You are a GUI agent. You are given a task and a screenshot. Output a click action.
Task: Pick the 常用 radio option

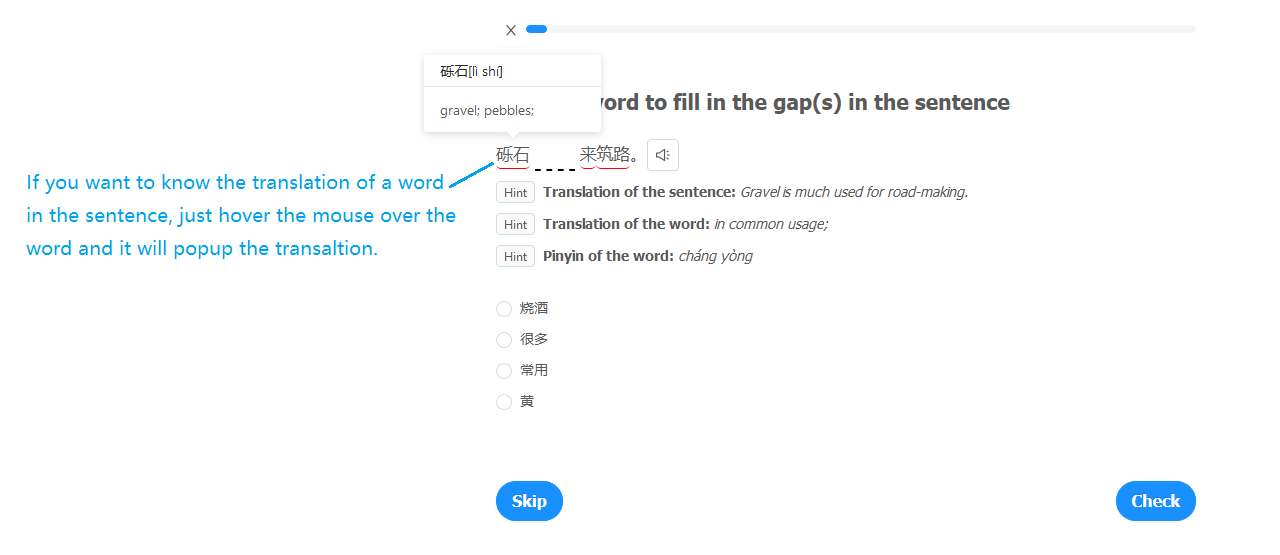click(x=504, y=371)
